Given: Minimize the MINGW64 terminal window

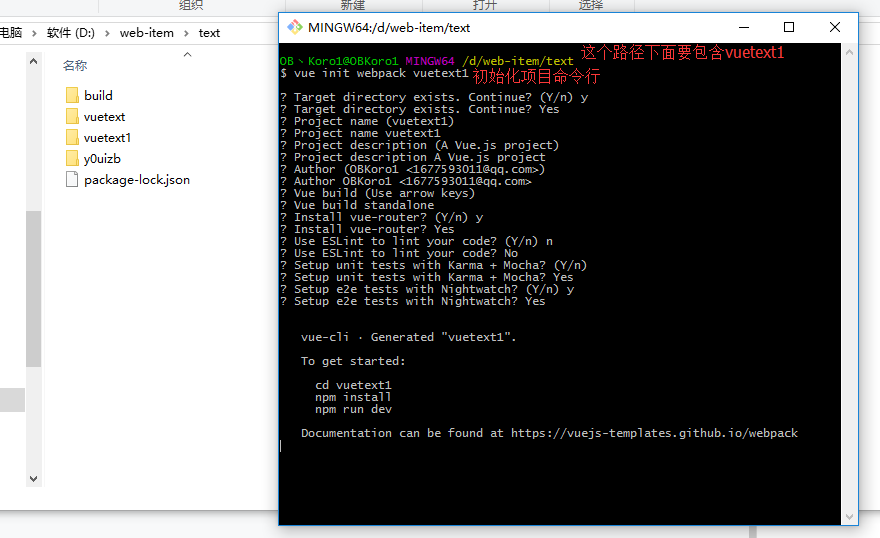Looking at the screenshot, I should [x=744, y=27].
